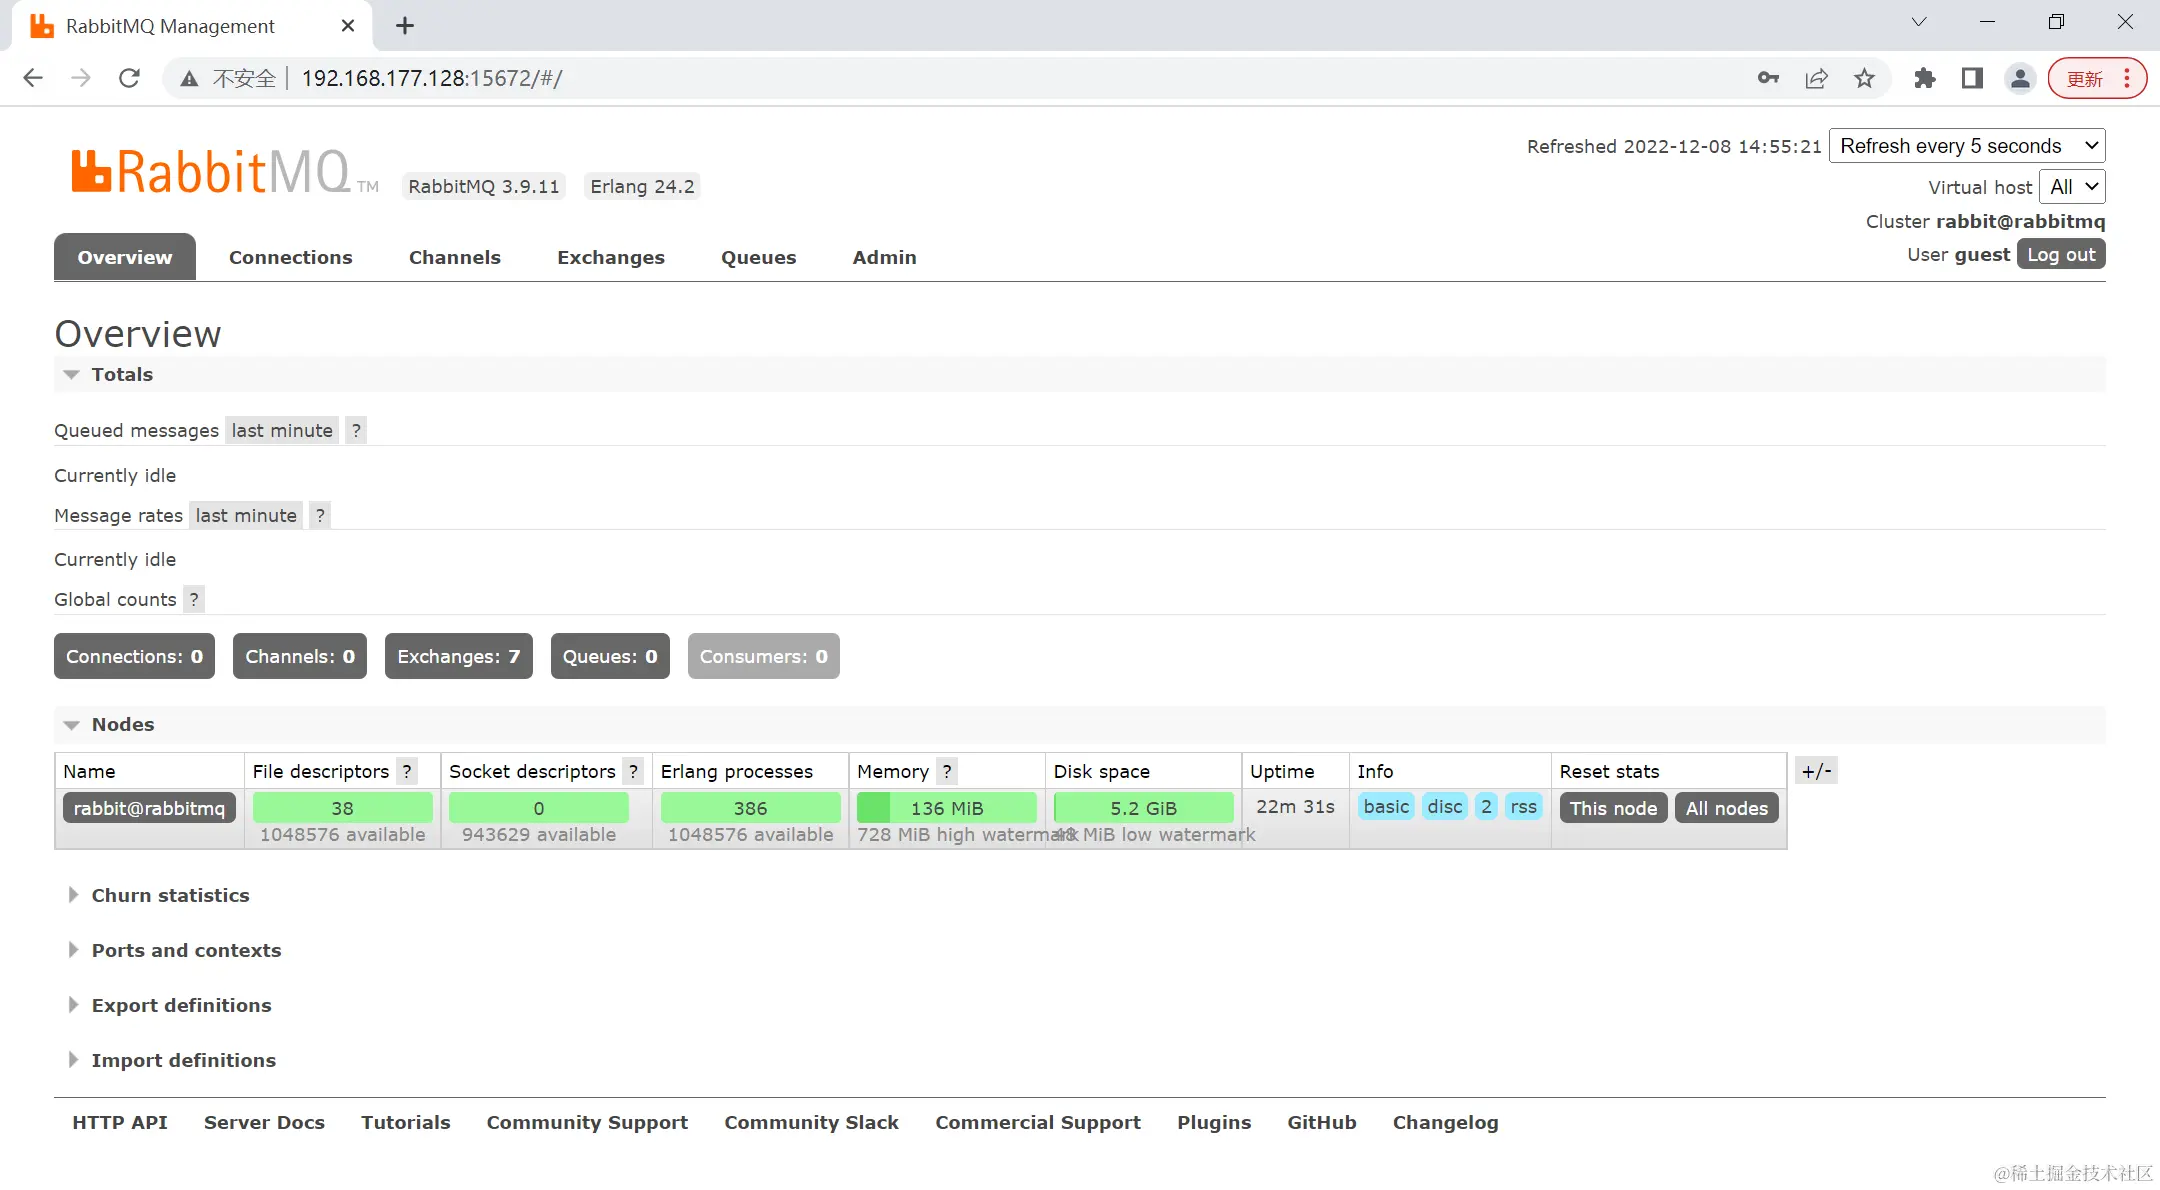2160x1190 pixels.
Task: Open the browser extensions puzzle icon
Action: click(x=1924, y=78)
